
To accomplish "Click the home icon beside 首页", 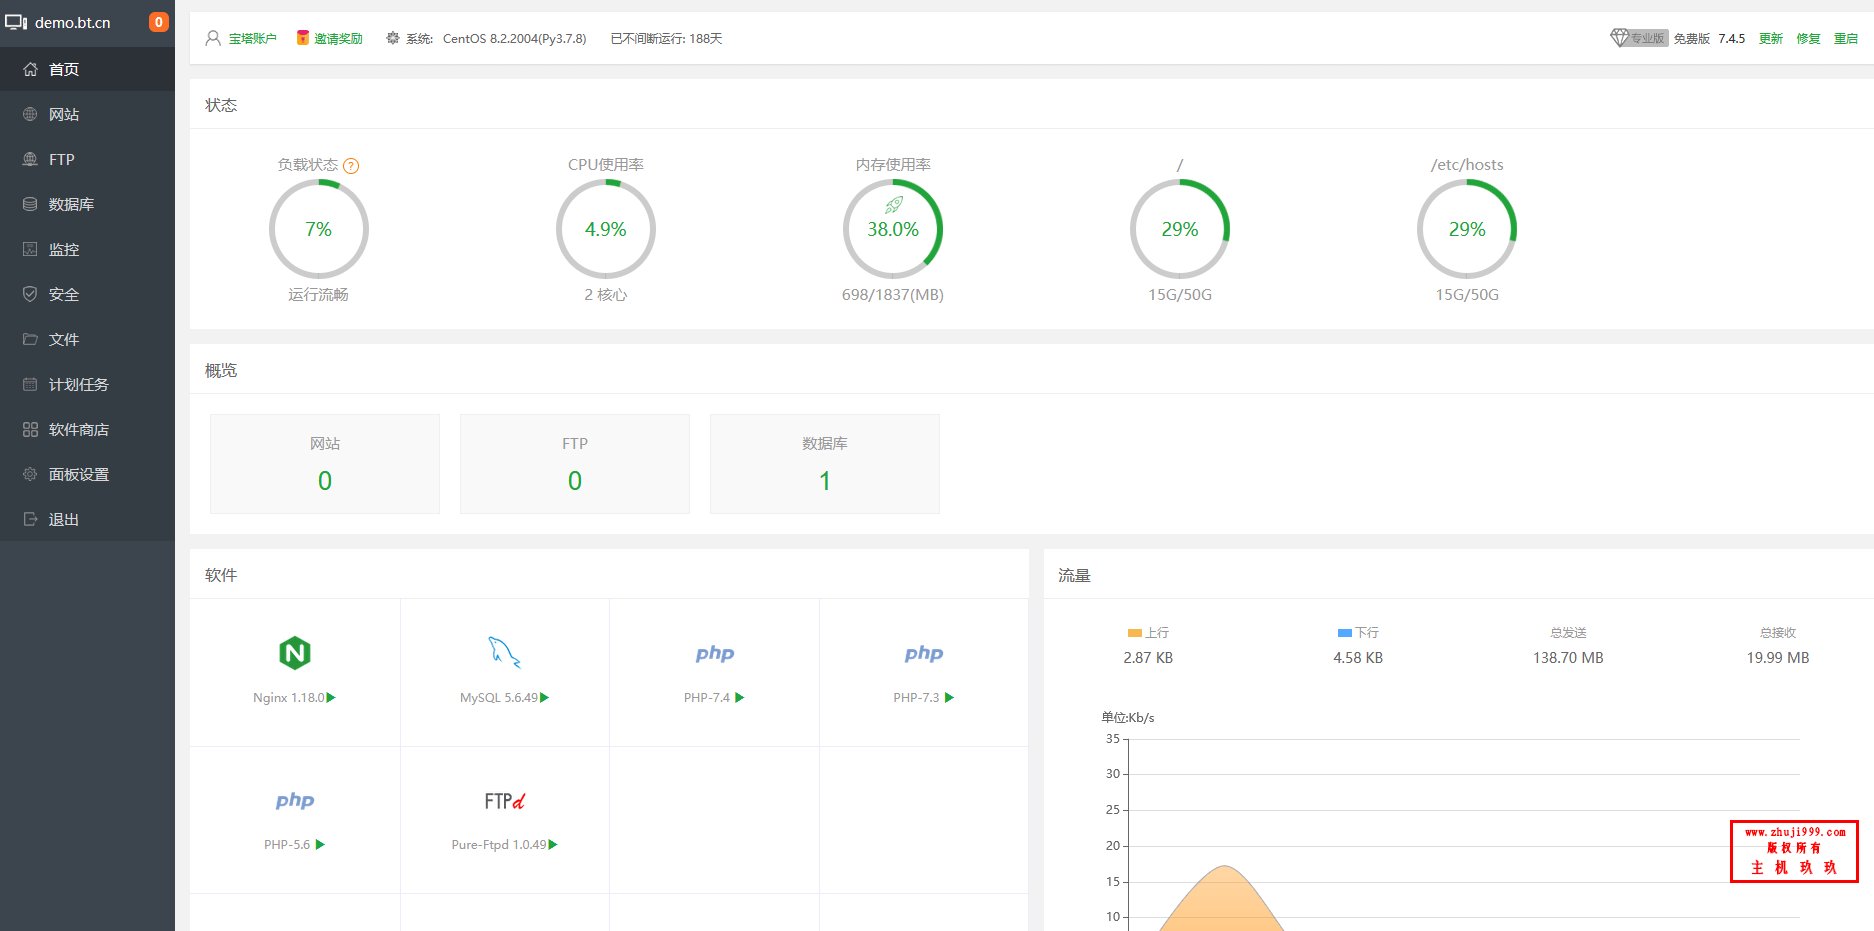I will click(x=30, y=69).
